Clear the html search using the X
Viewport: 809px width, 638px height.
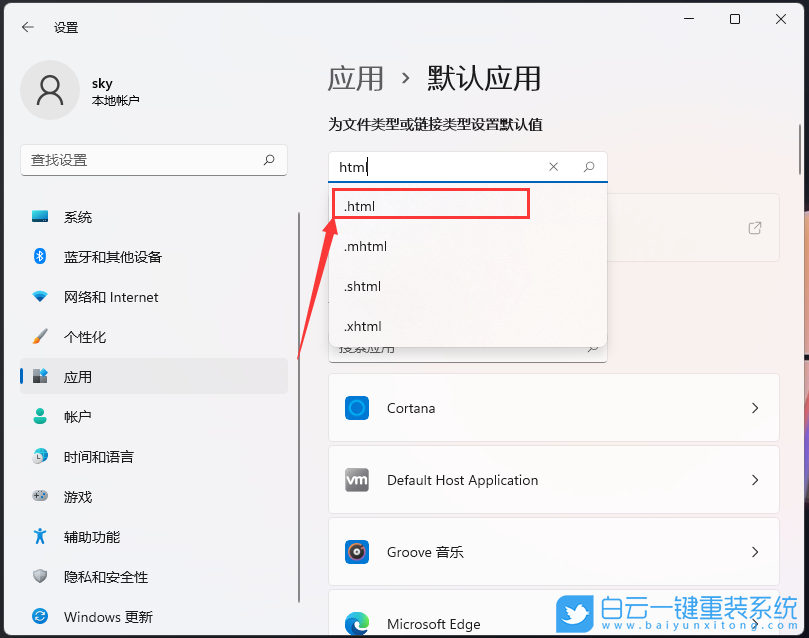(x=553, y=166)
